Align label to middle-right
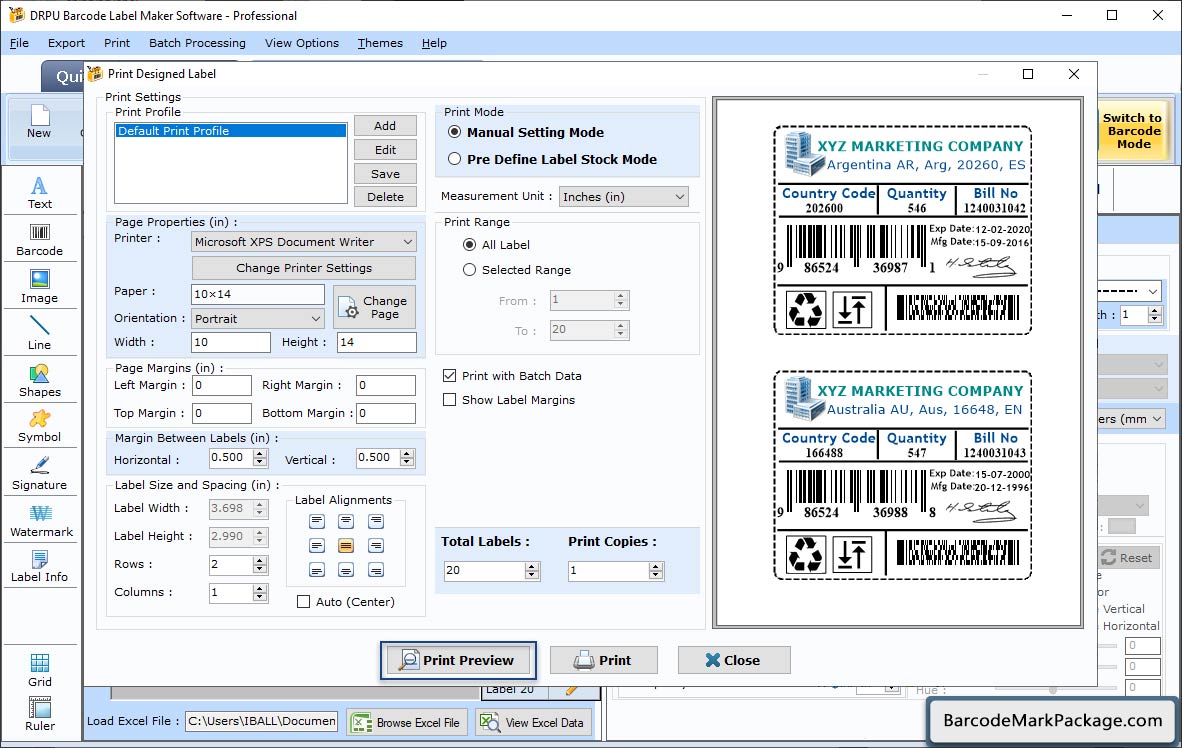The width and height of the screenshot is (1182, 748). pos(375,545)
